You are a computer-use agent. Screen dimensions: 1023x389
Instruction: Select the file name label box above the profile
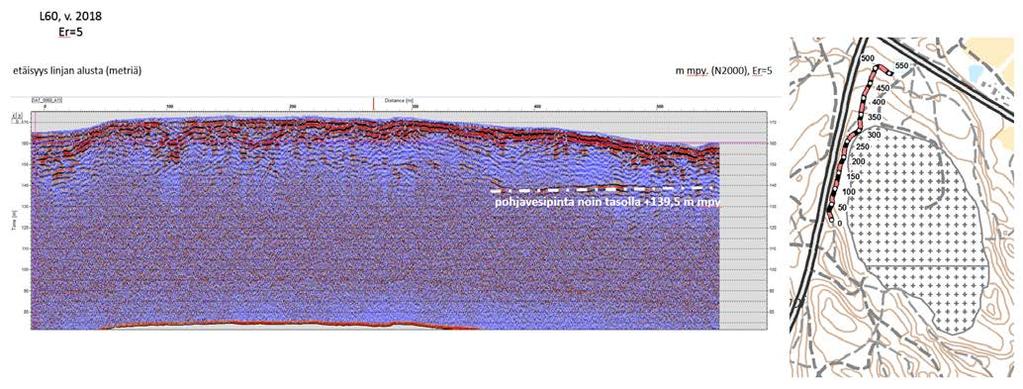[47, 101]
